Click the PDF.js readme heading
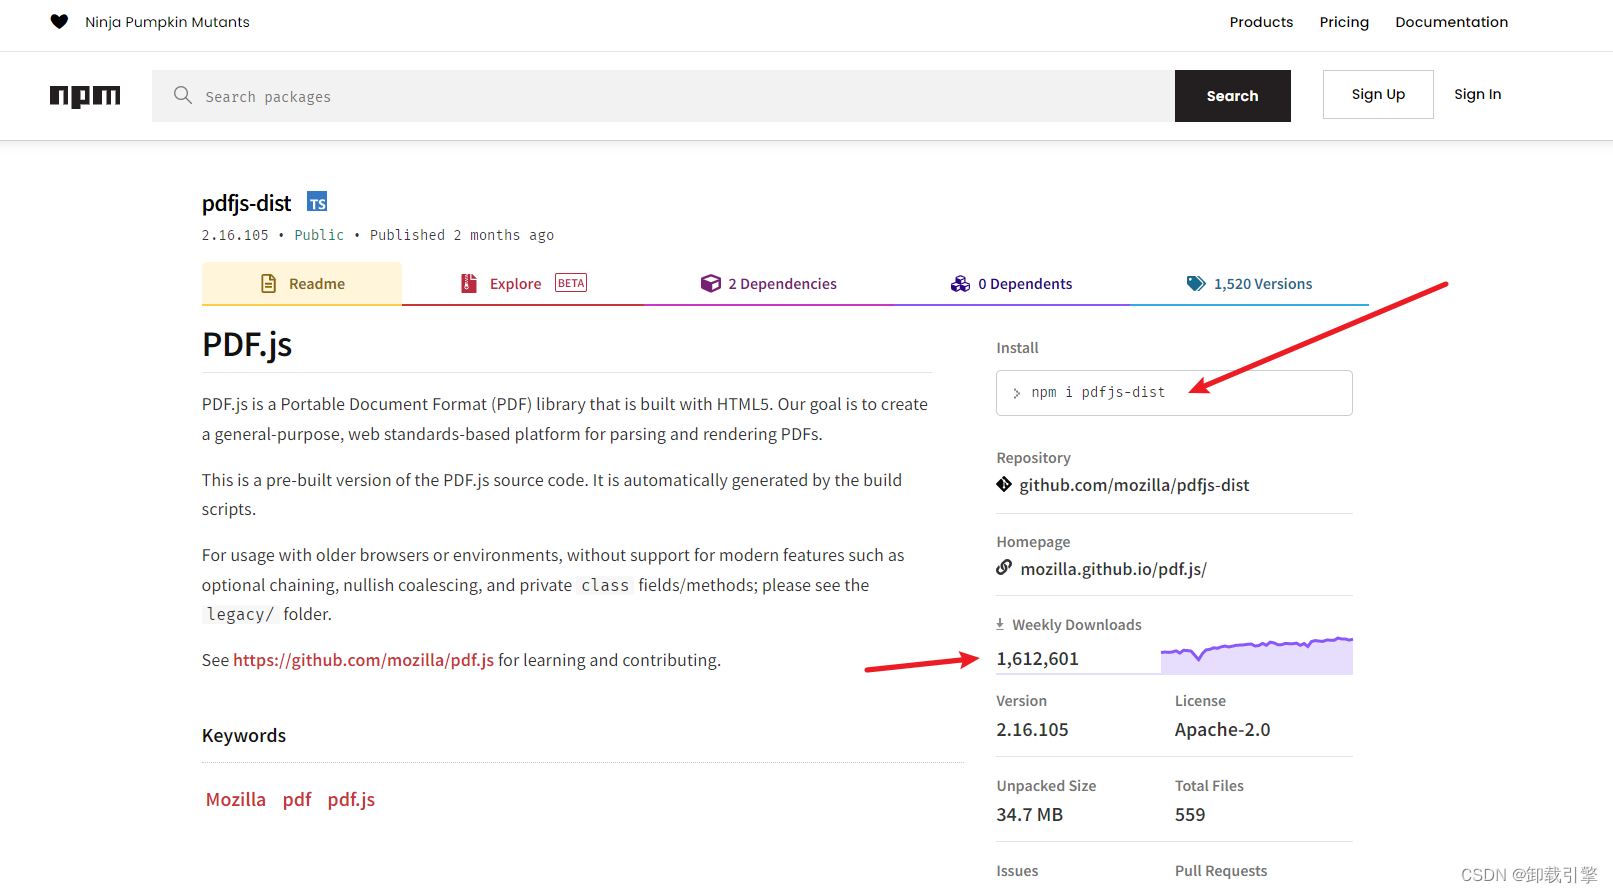This screenshot has height=893, width=1613. pyautogui.click(x=247, y=345)
